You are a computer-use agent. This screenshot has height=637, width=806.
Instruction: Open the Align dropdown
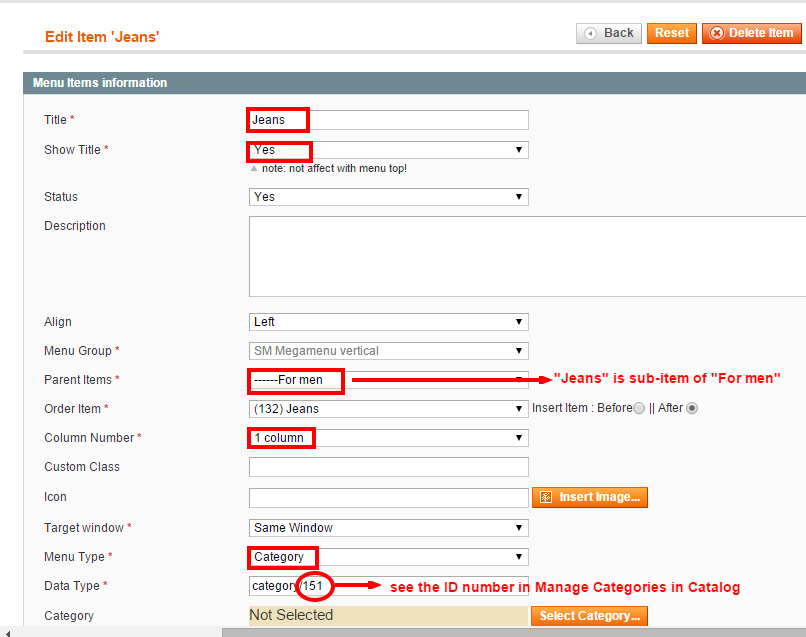pyautogui.click(x=389, y=322)
